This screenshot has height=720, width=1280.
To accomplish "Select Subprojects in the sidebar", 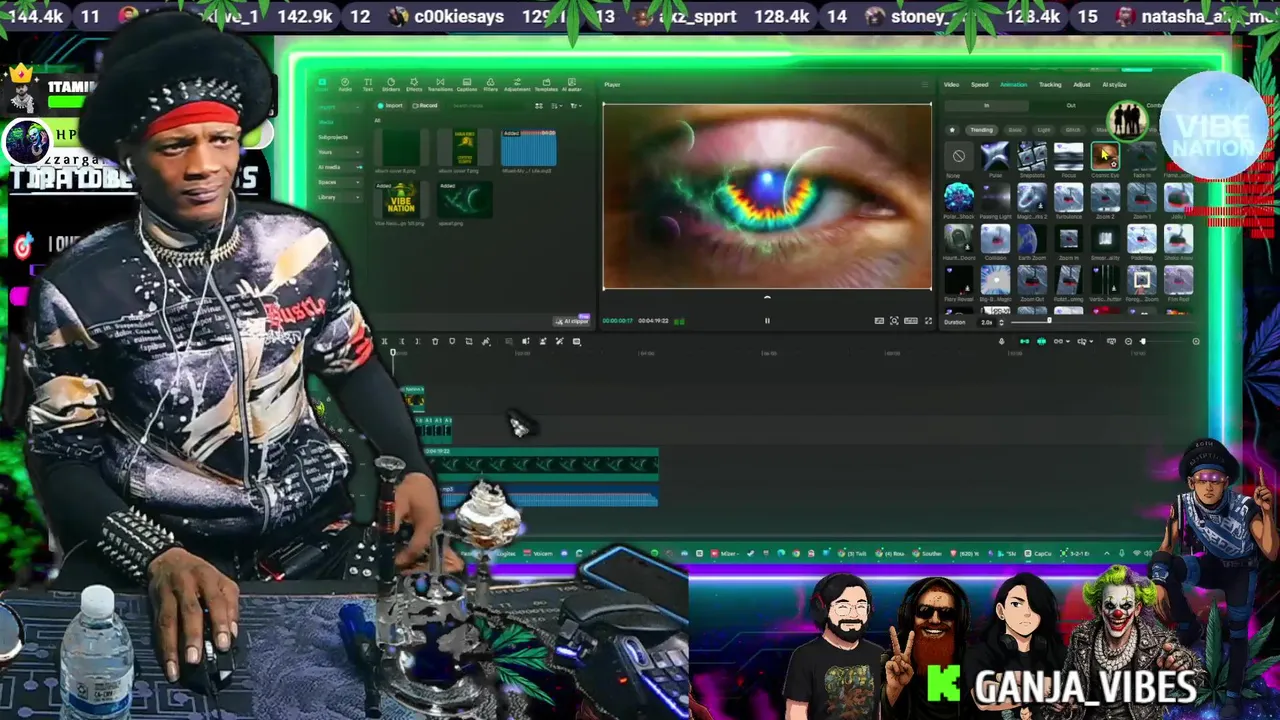I will [x=333, y=137].
